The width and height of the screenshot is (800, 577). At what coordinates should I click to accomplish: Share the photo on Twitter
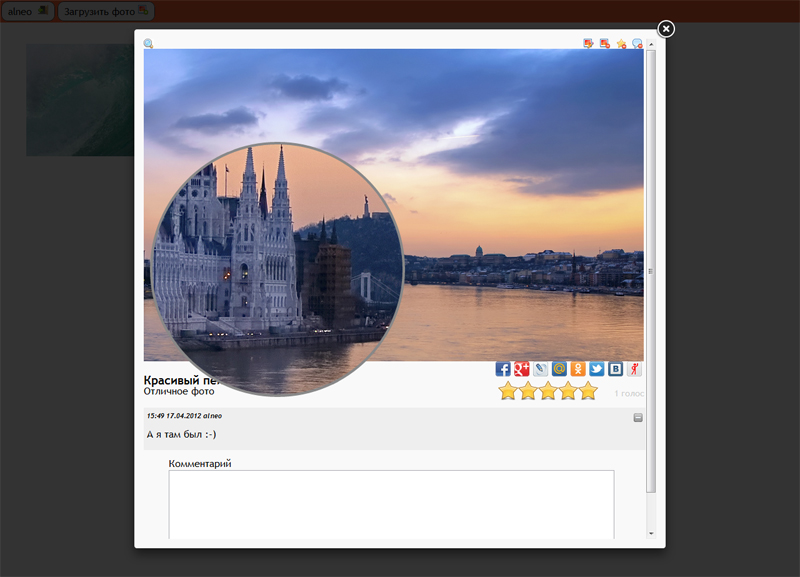click(x=596, y=369)
